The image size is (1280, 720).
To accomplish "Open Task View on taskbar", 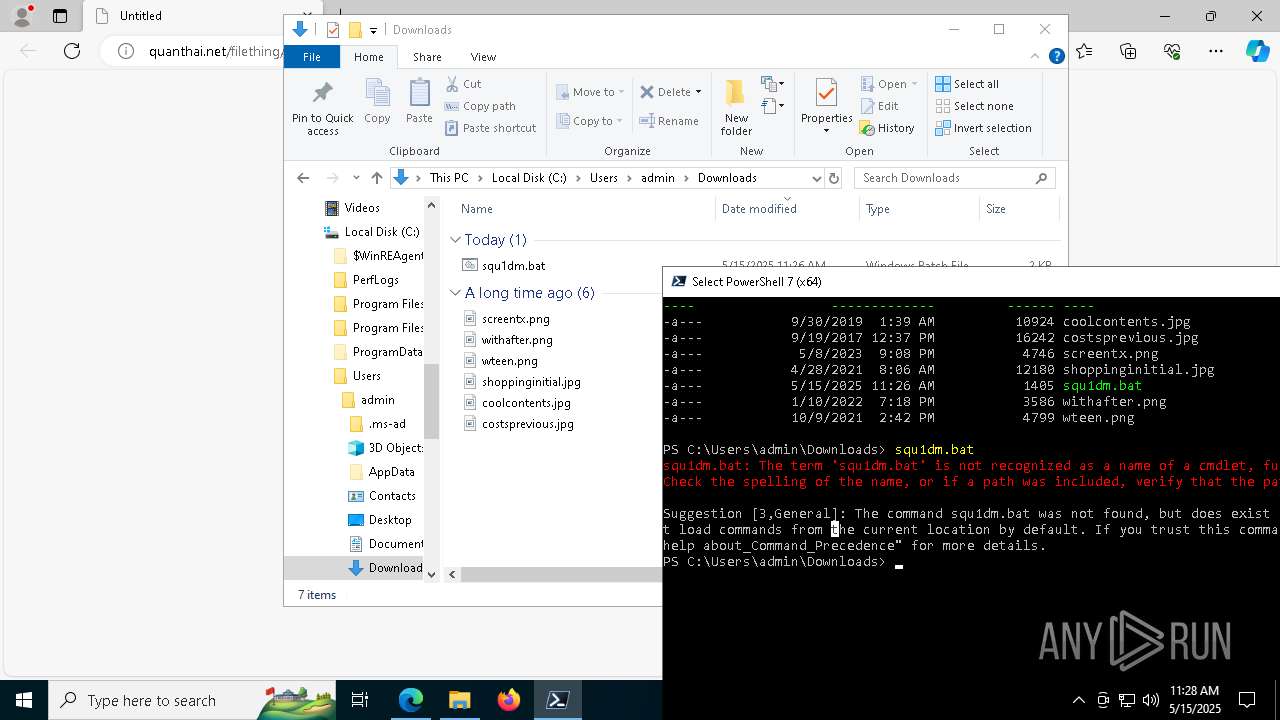I will pos(360,700).
